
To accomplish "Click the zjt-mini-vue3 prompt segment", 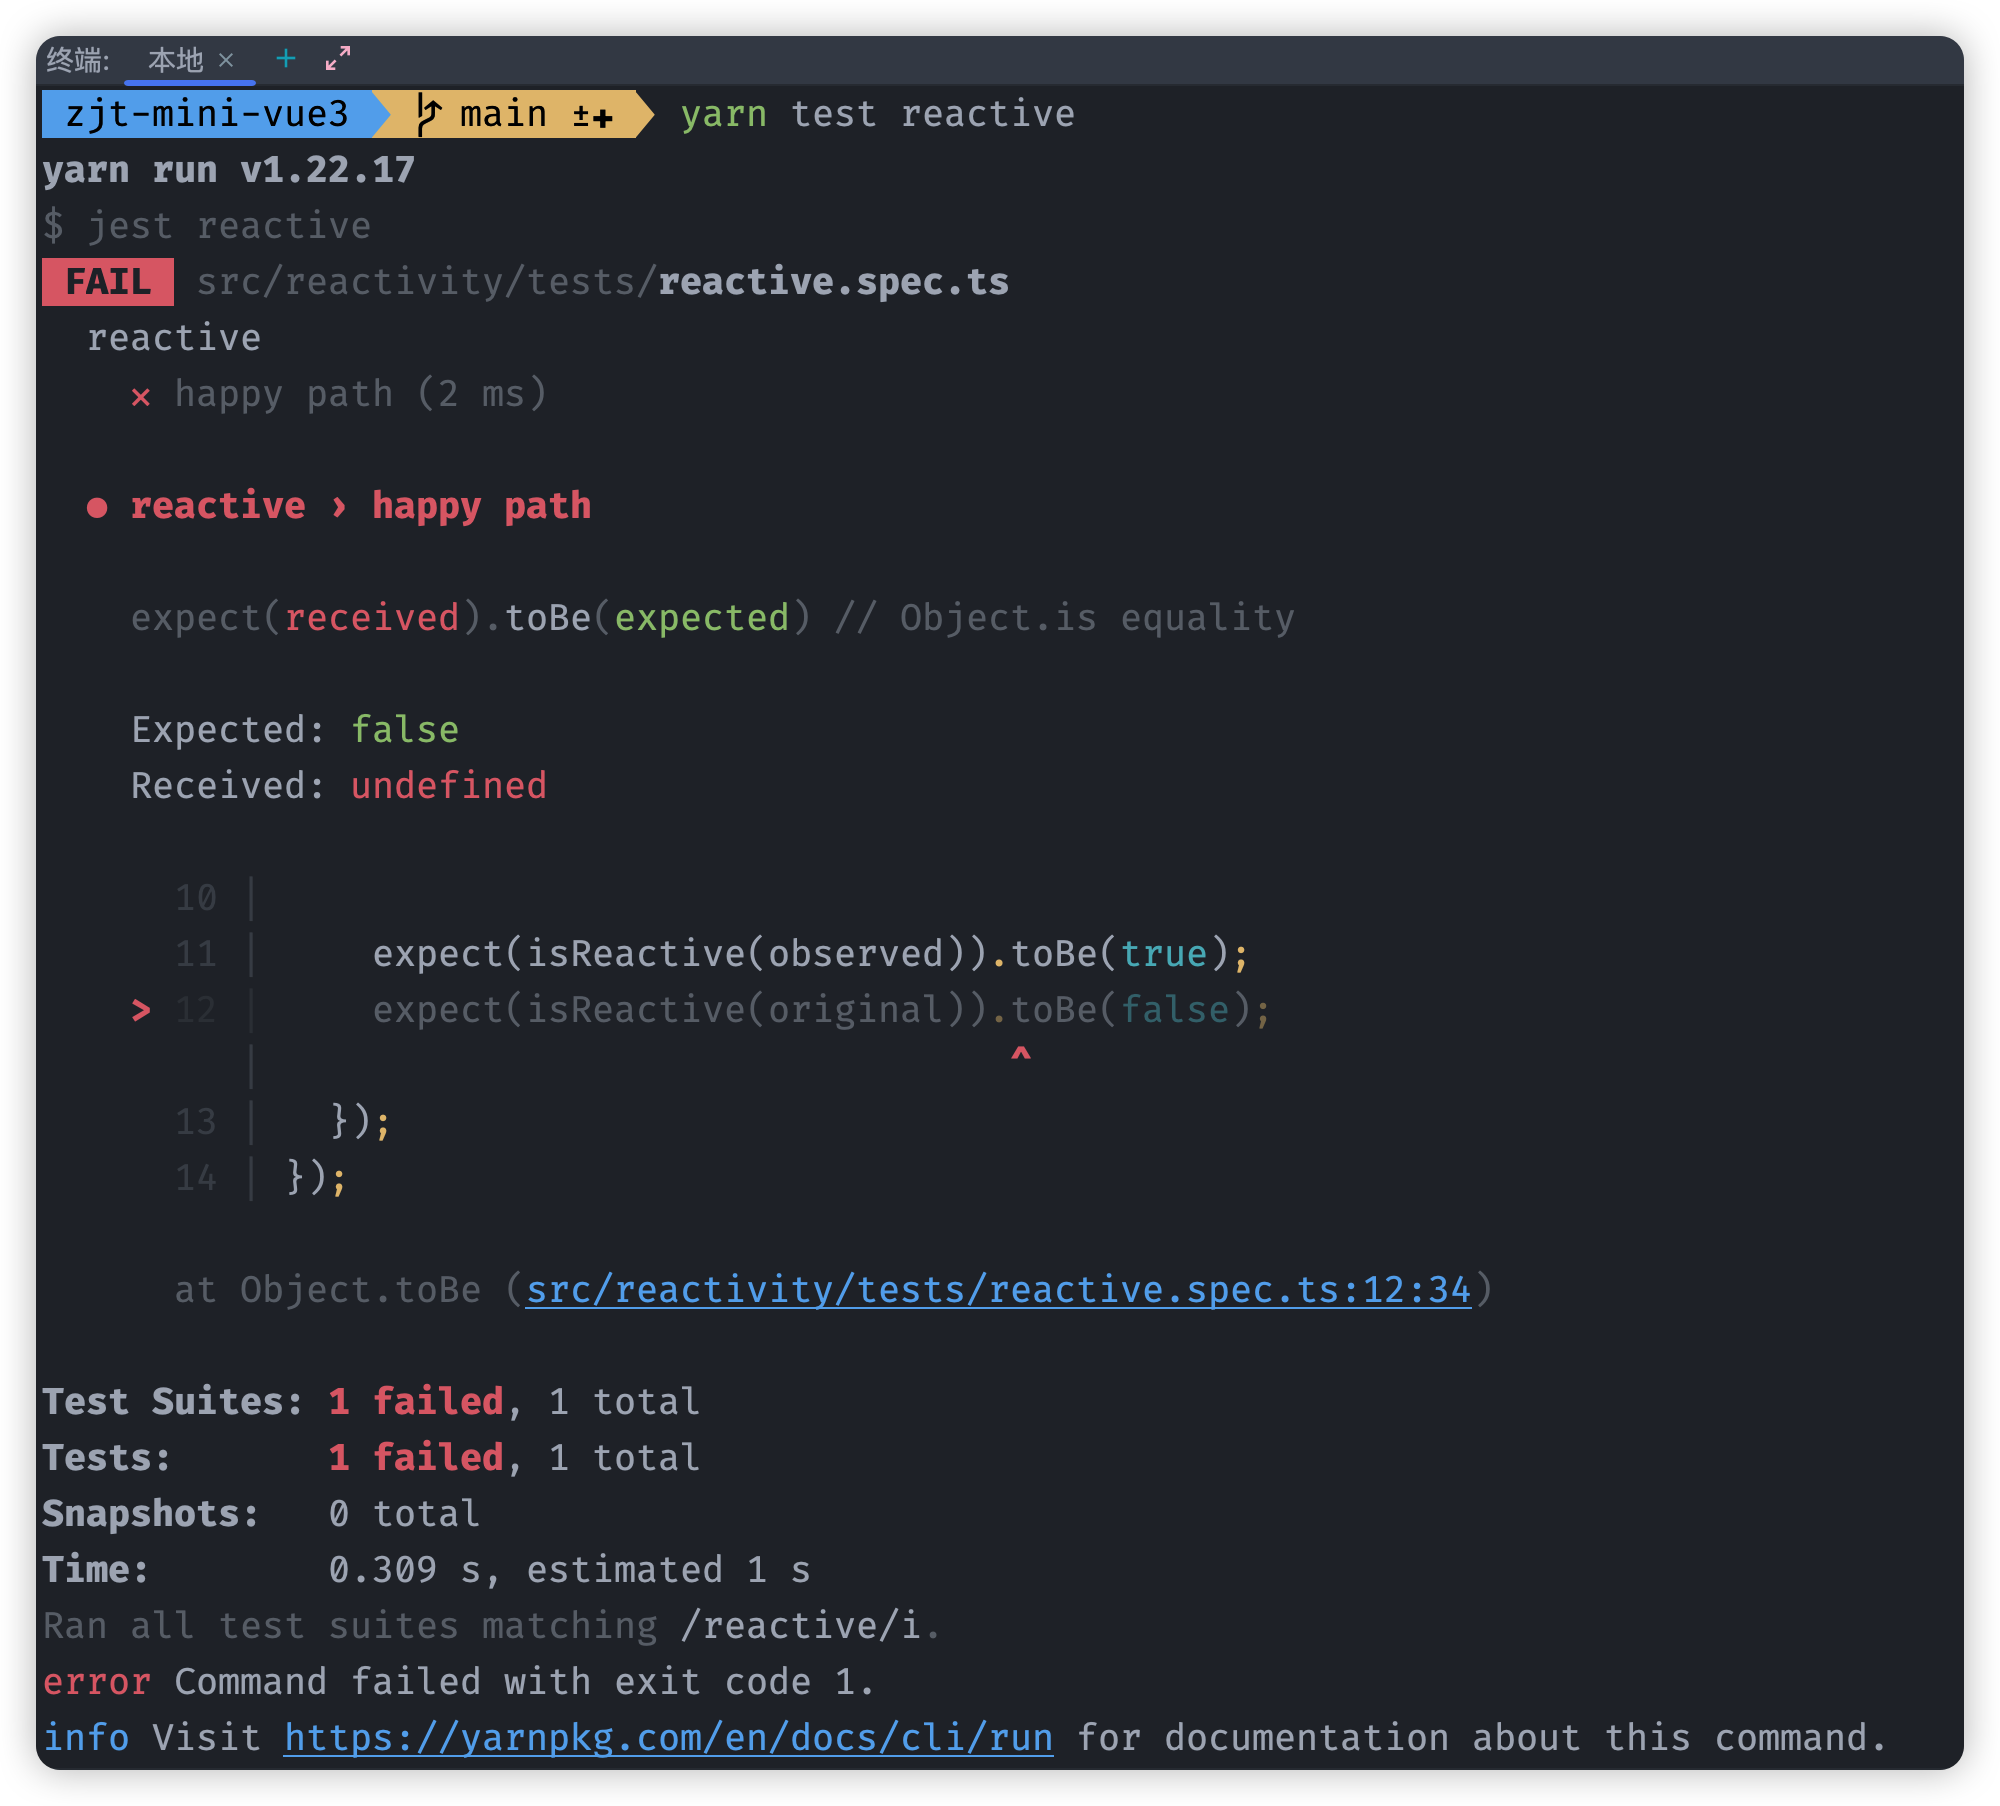I will click(x=207, y=114).
